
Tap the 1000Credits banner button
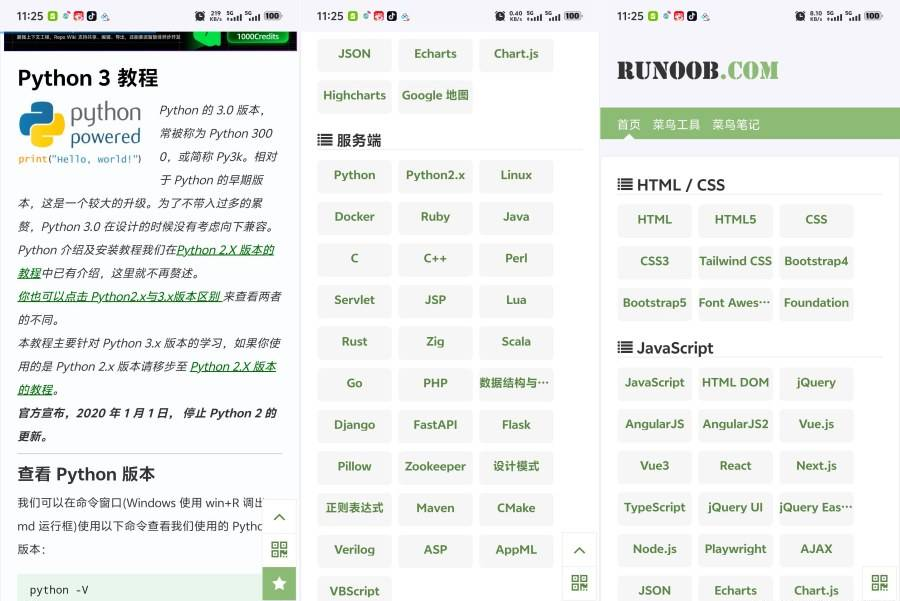click(x=258, y=37)
